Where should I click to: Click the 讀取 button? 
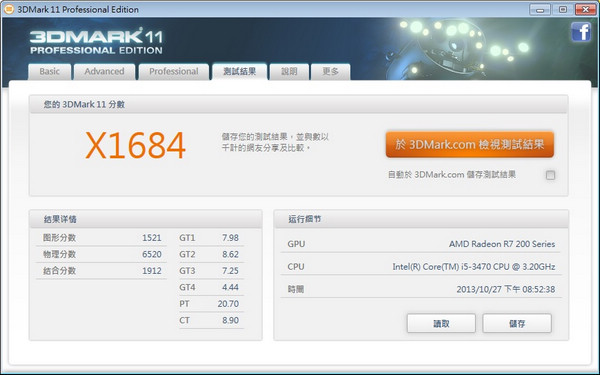click(x=441, y=324)
